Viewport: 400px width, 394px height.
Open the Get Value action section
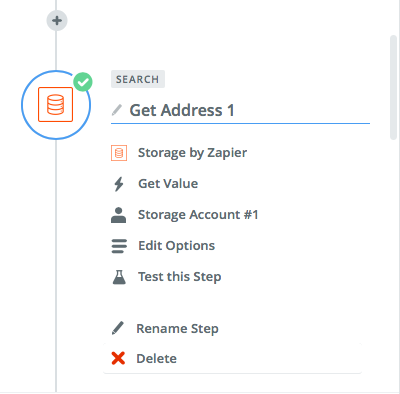coord(168,184)
